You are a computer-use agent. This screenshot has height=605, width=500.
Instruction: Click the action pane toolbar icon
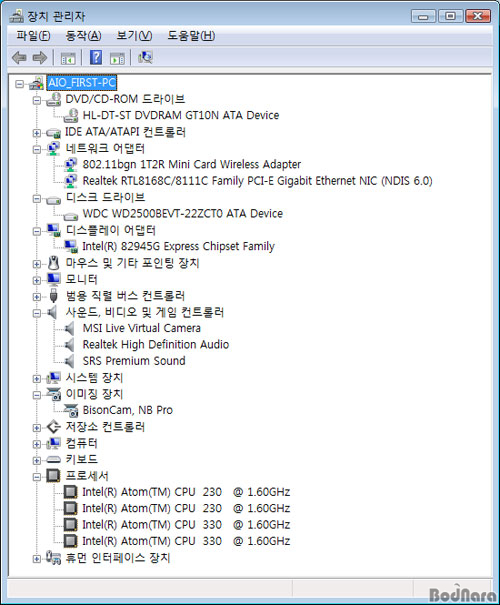coord(117,59)
